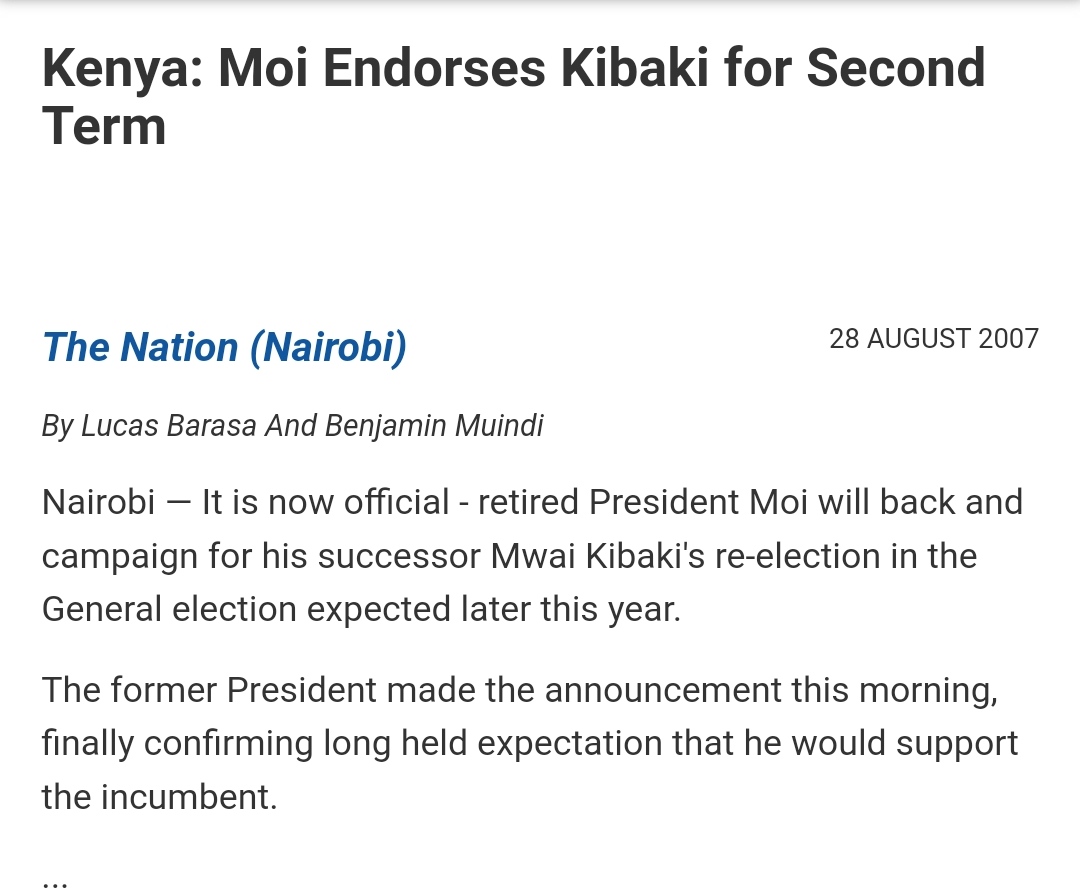Click 'General election expected later this year' line

coord(361,609)
